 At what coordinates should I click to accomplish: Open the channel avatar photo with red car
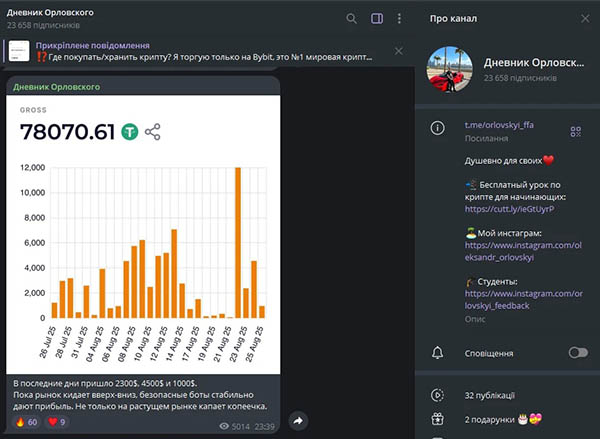tap(450, 70)
